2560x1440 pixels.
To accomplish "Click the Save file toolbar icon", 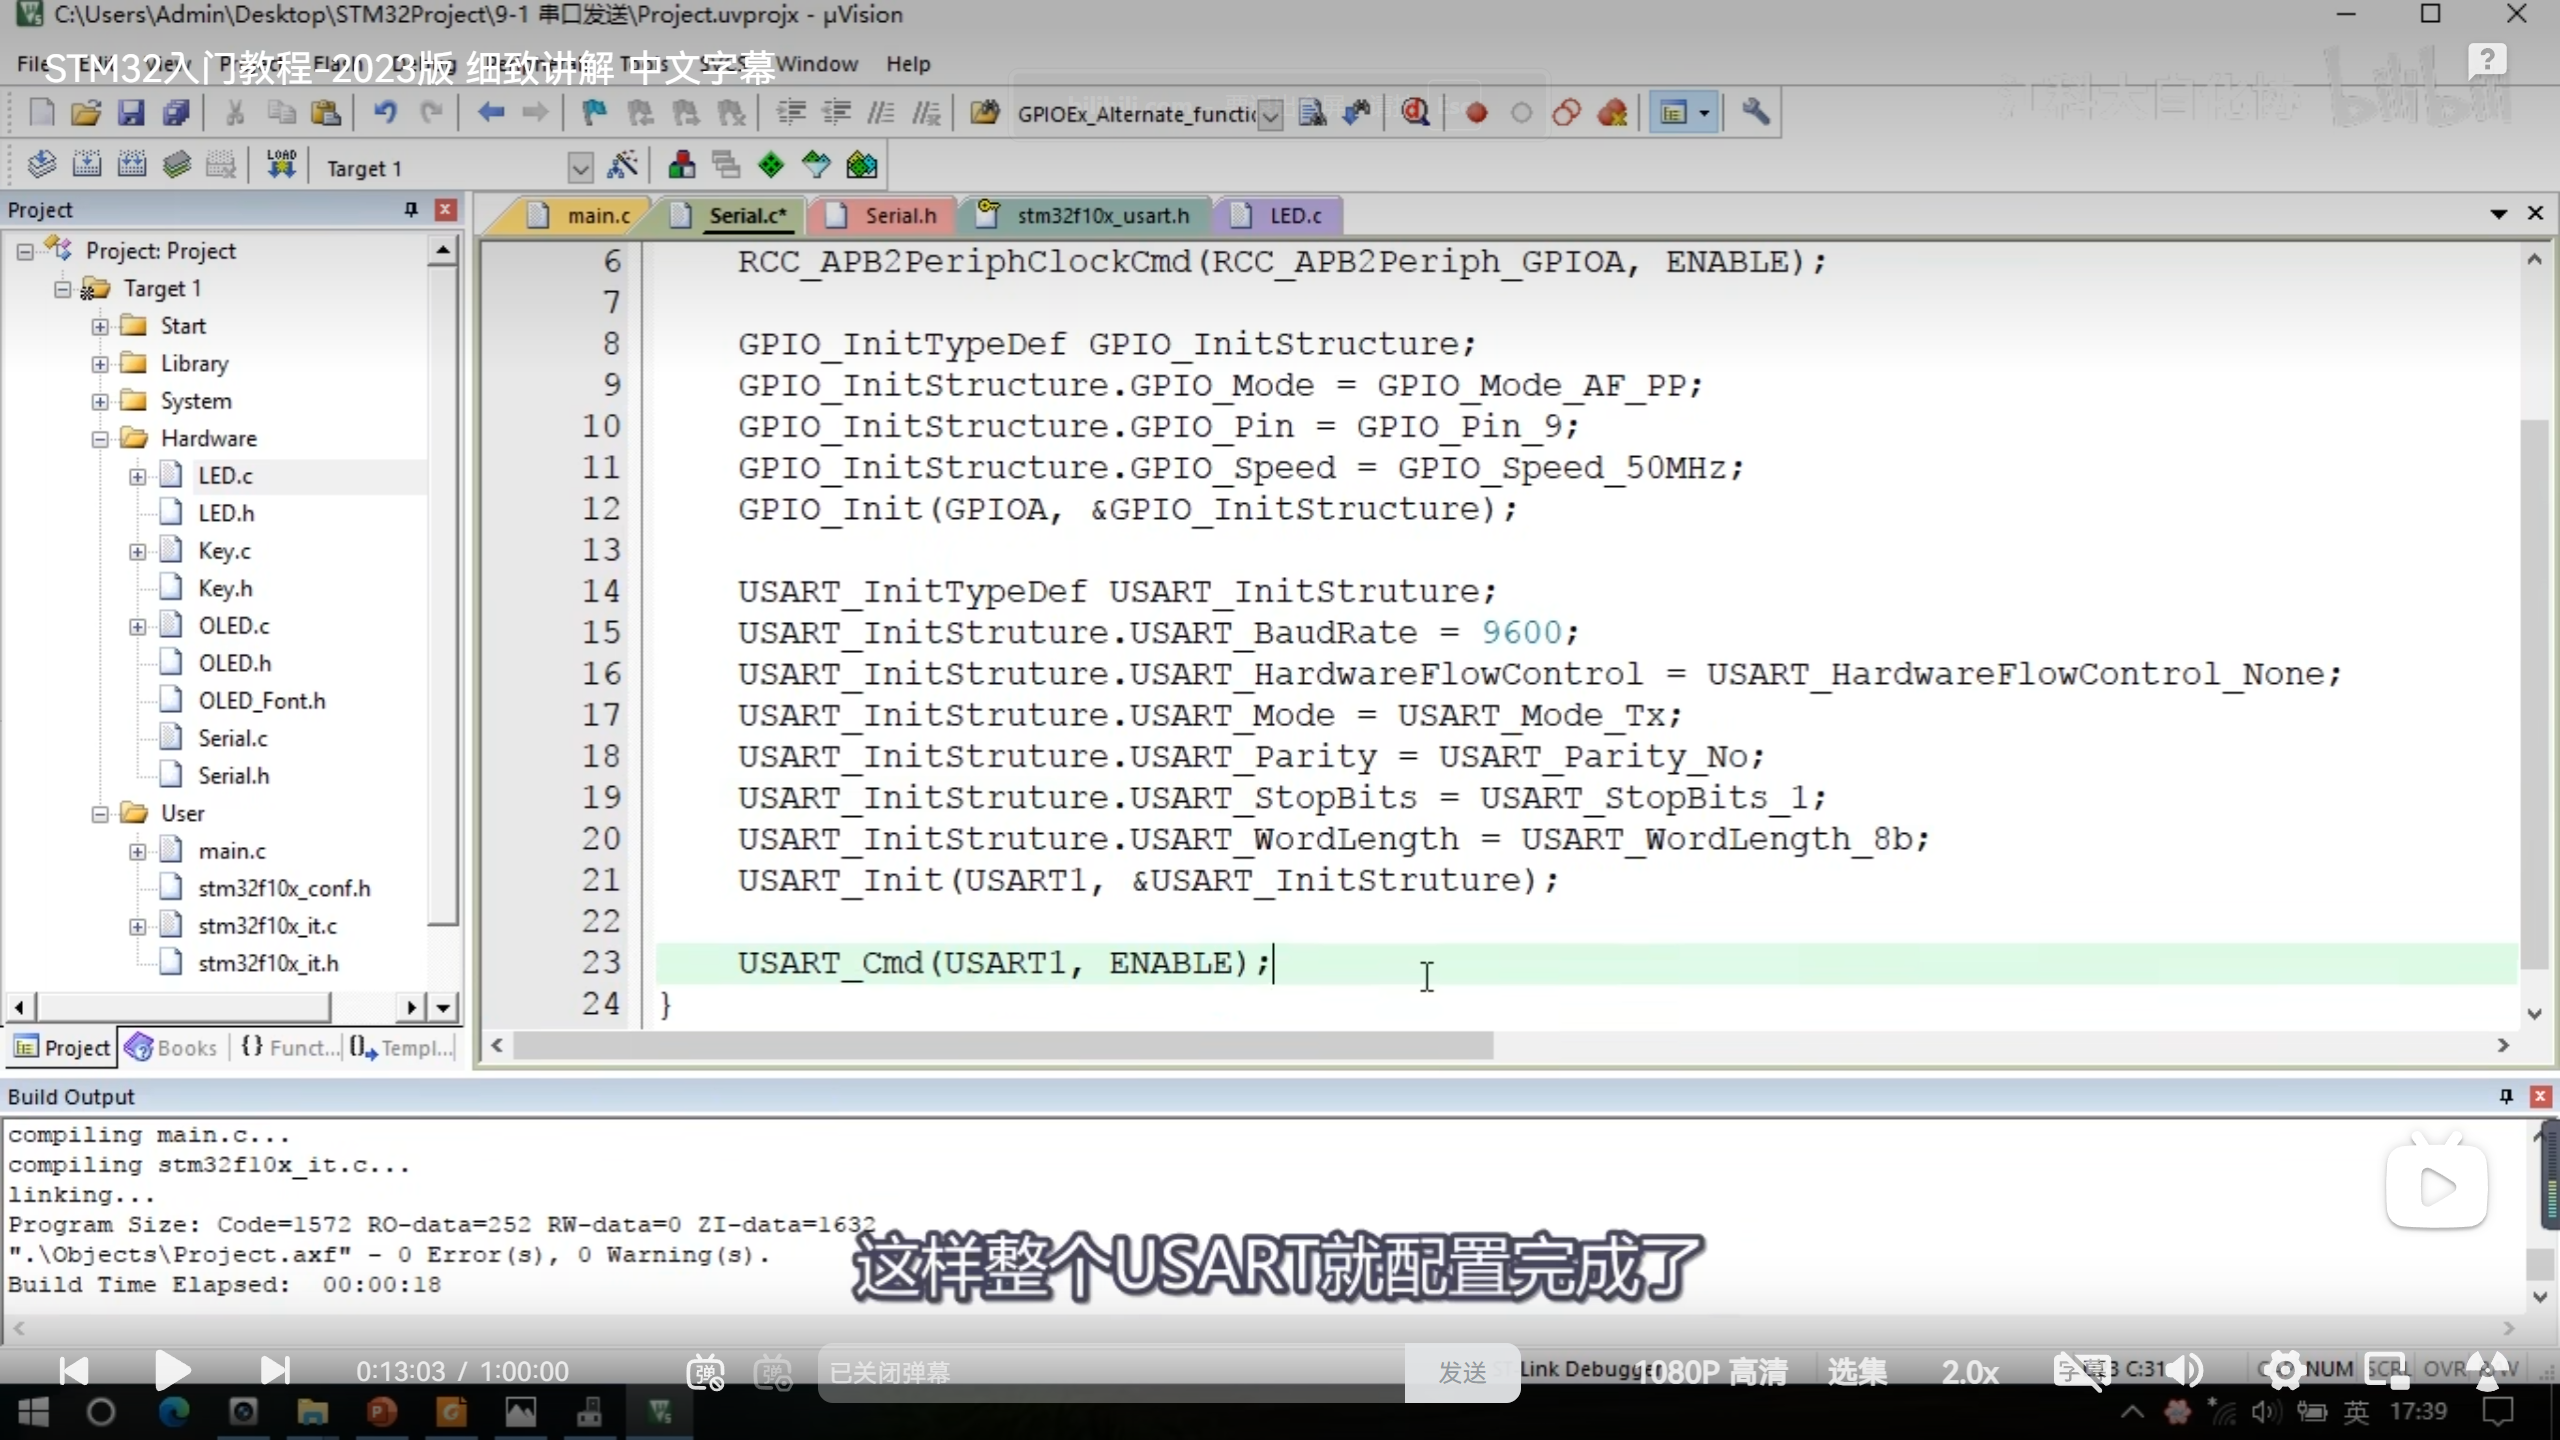I will point(131,113).
